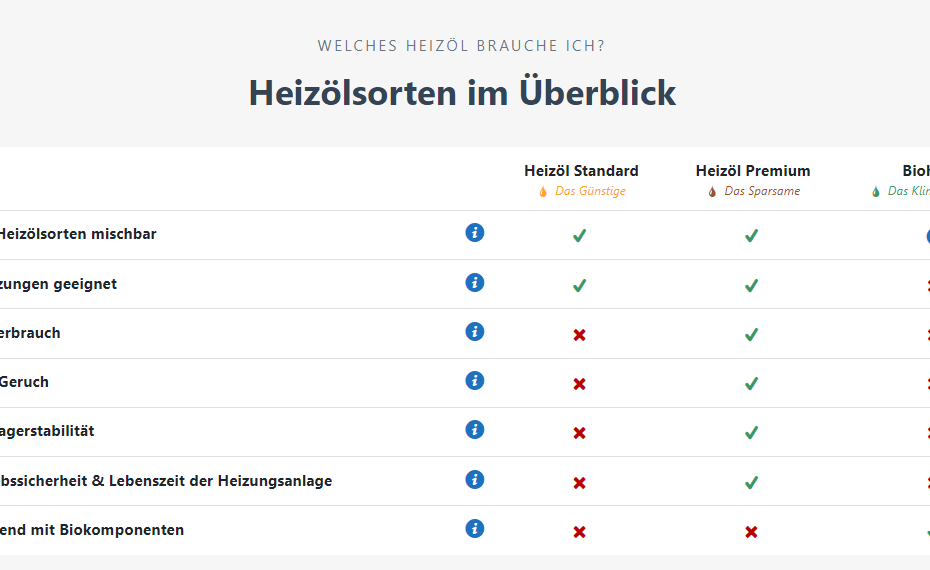Click the Heizölsorten im Überblick heading

click(x=462, y=93)
